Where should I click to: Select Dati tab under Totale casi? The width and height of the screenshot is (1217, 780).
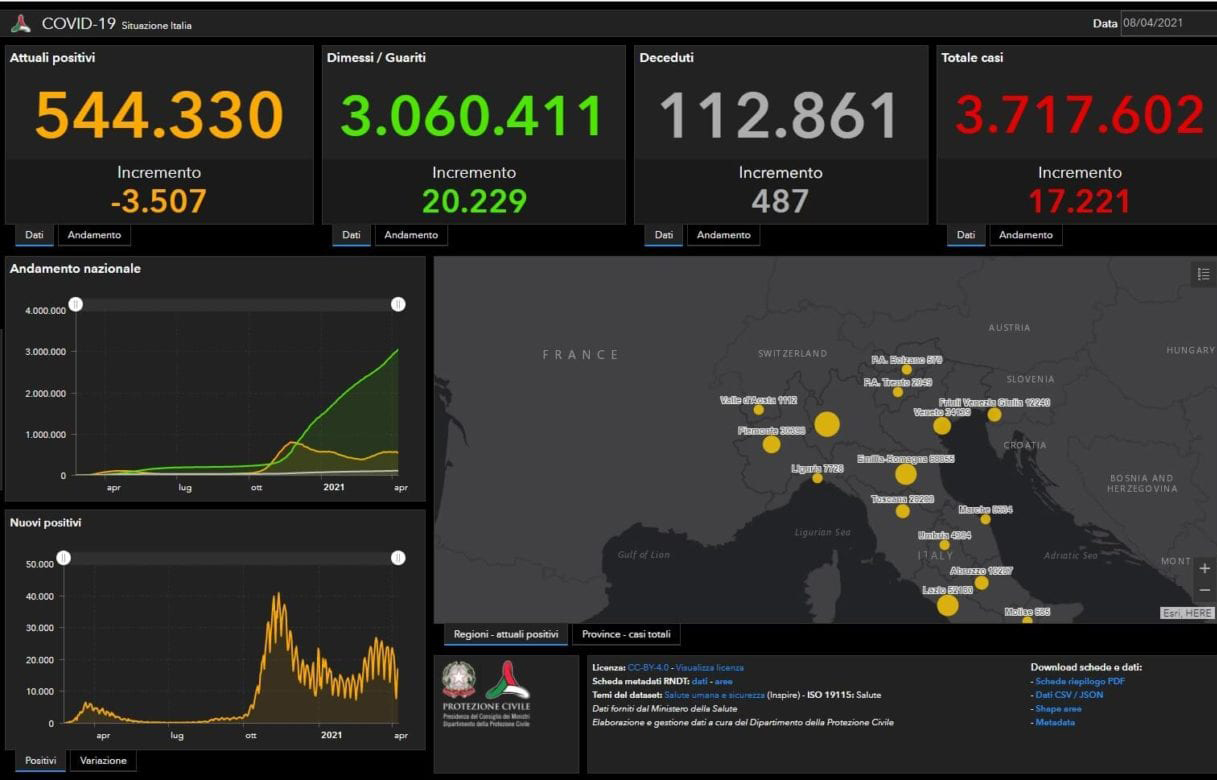tap(965, 235)
